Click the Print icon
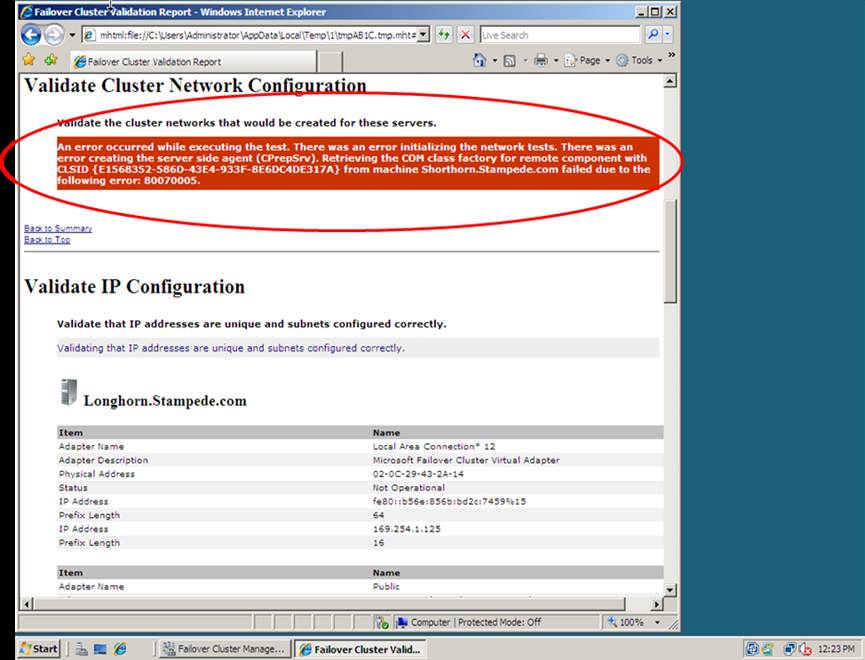This screenshot has width=865, height=660. click(541, 60)
